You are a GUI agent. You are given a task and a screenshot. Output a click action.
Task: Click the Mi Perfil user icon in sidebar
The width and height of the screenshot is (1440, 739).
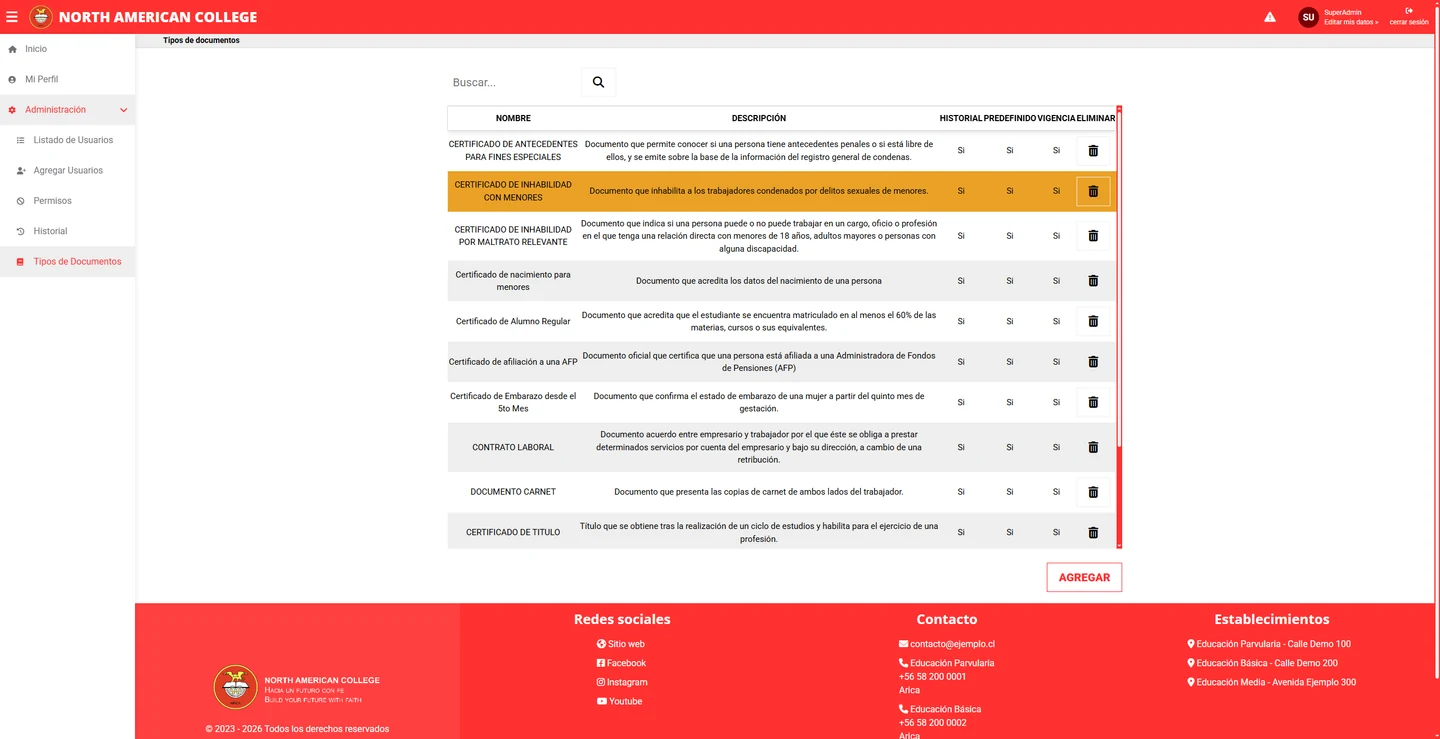coord(12,79)
